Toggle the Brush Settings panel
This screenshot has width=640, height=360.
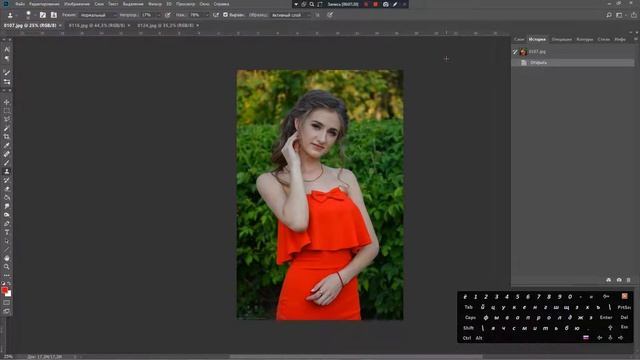click(42, 15)
